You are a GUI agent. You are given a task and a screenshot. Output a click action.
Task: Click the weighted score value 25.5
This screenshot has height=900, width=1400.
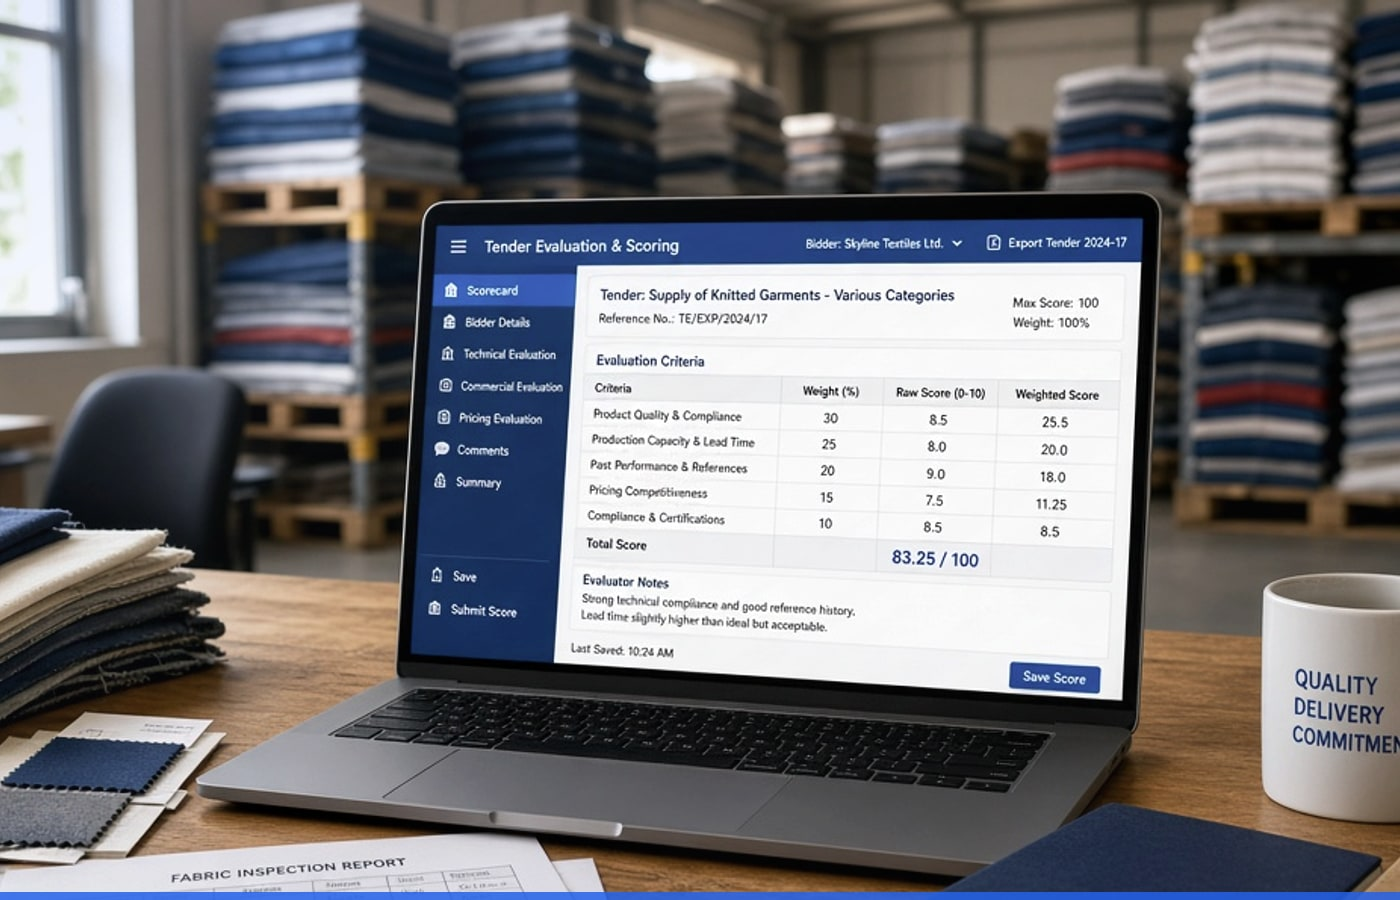(x=1055, y=423)
